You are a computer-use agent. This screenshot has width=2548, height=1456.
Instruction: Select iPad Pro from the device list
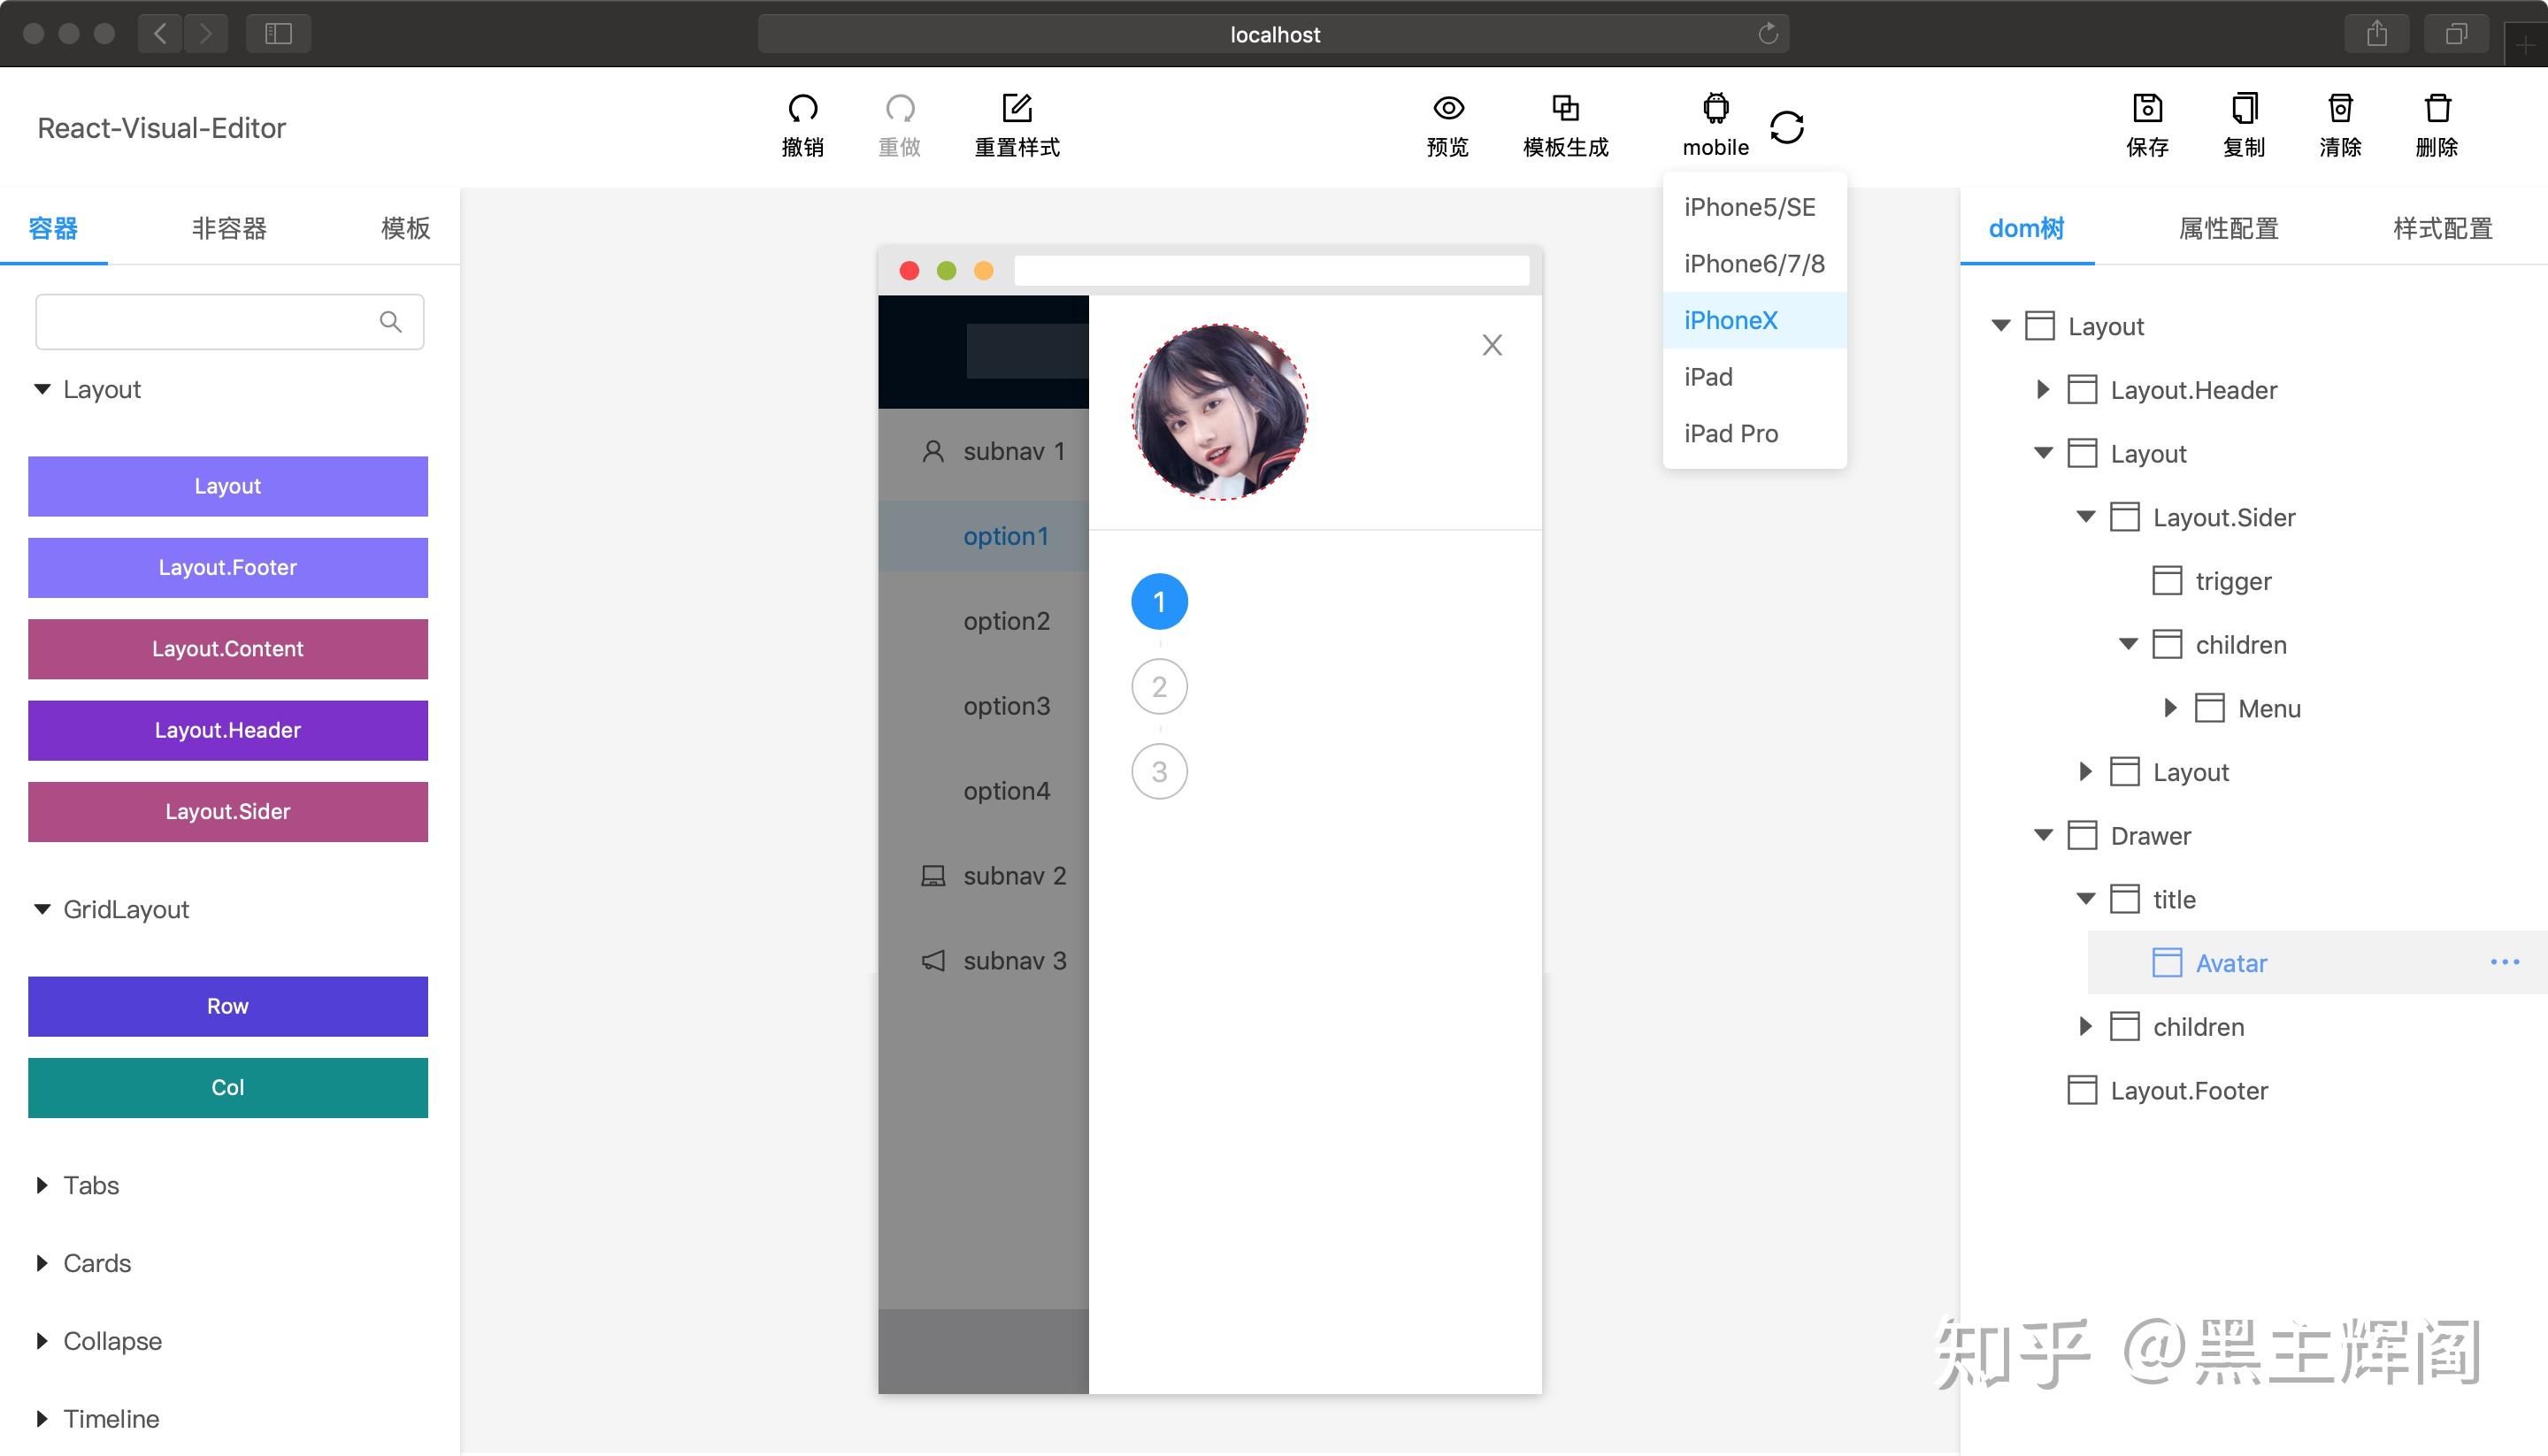pyautogui.click(x=1731, y=433)
